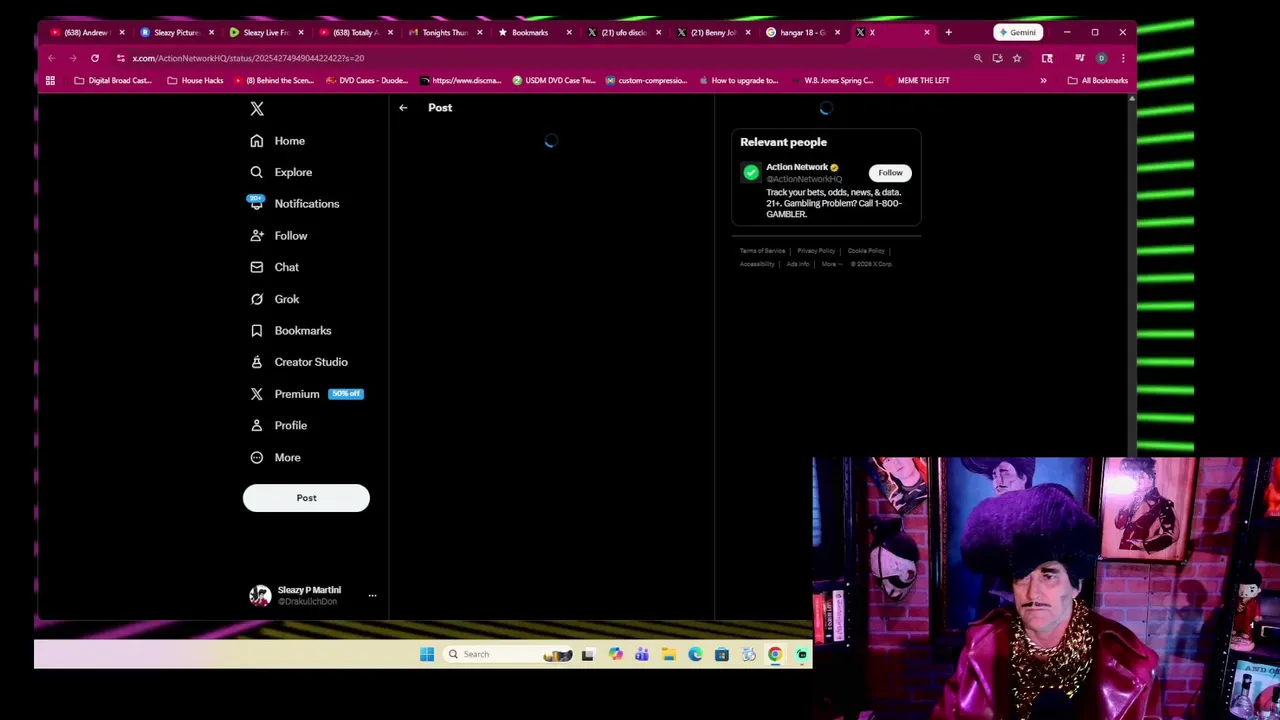Open Chrome profile D avatar
This screenshot has width=1280, height=720.
[1101, 58]
